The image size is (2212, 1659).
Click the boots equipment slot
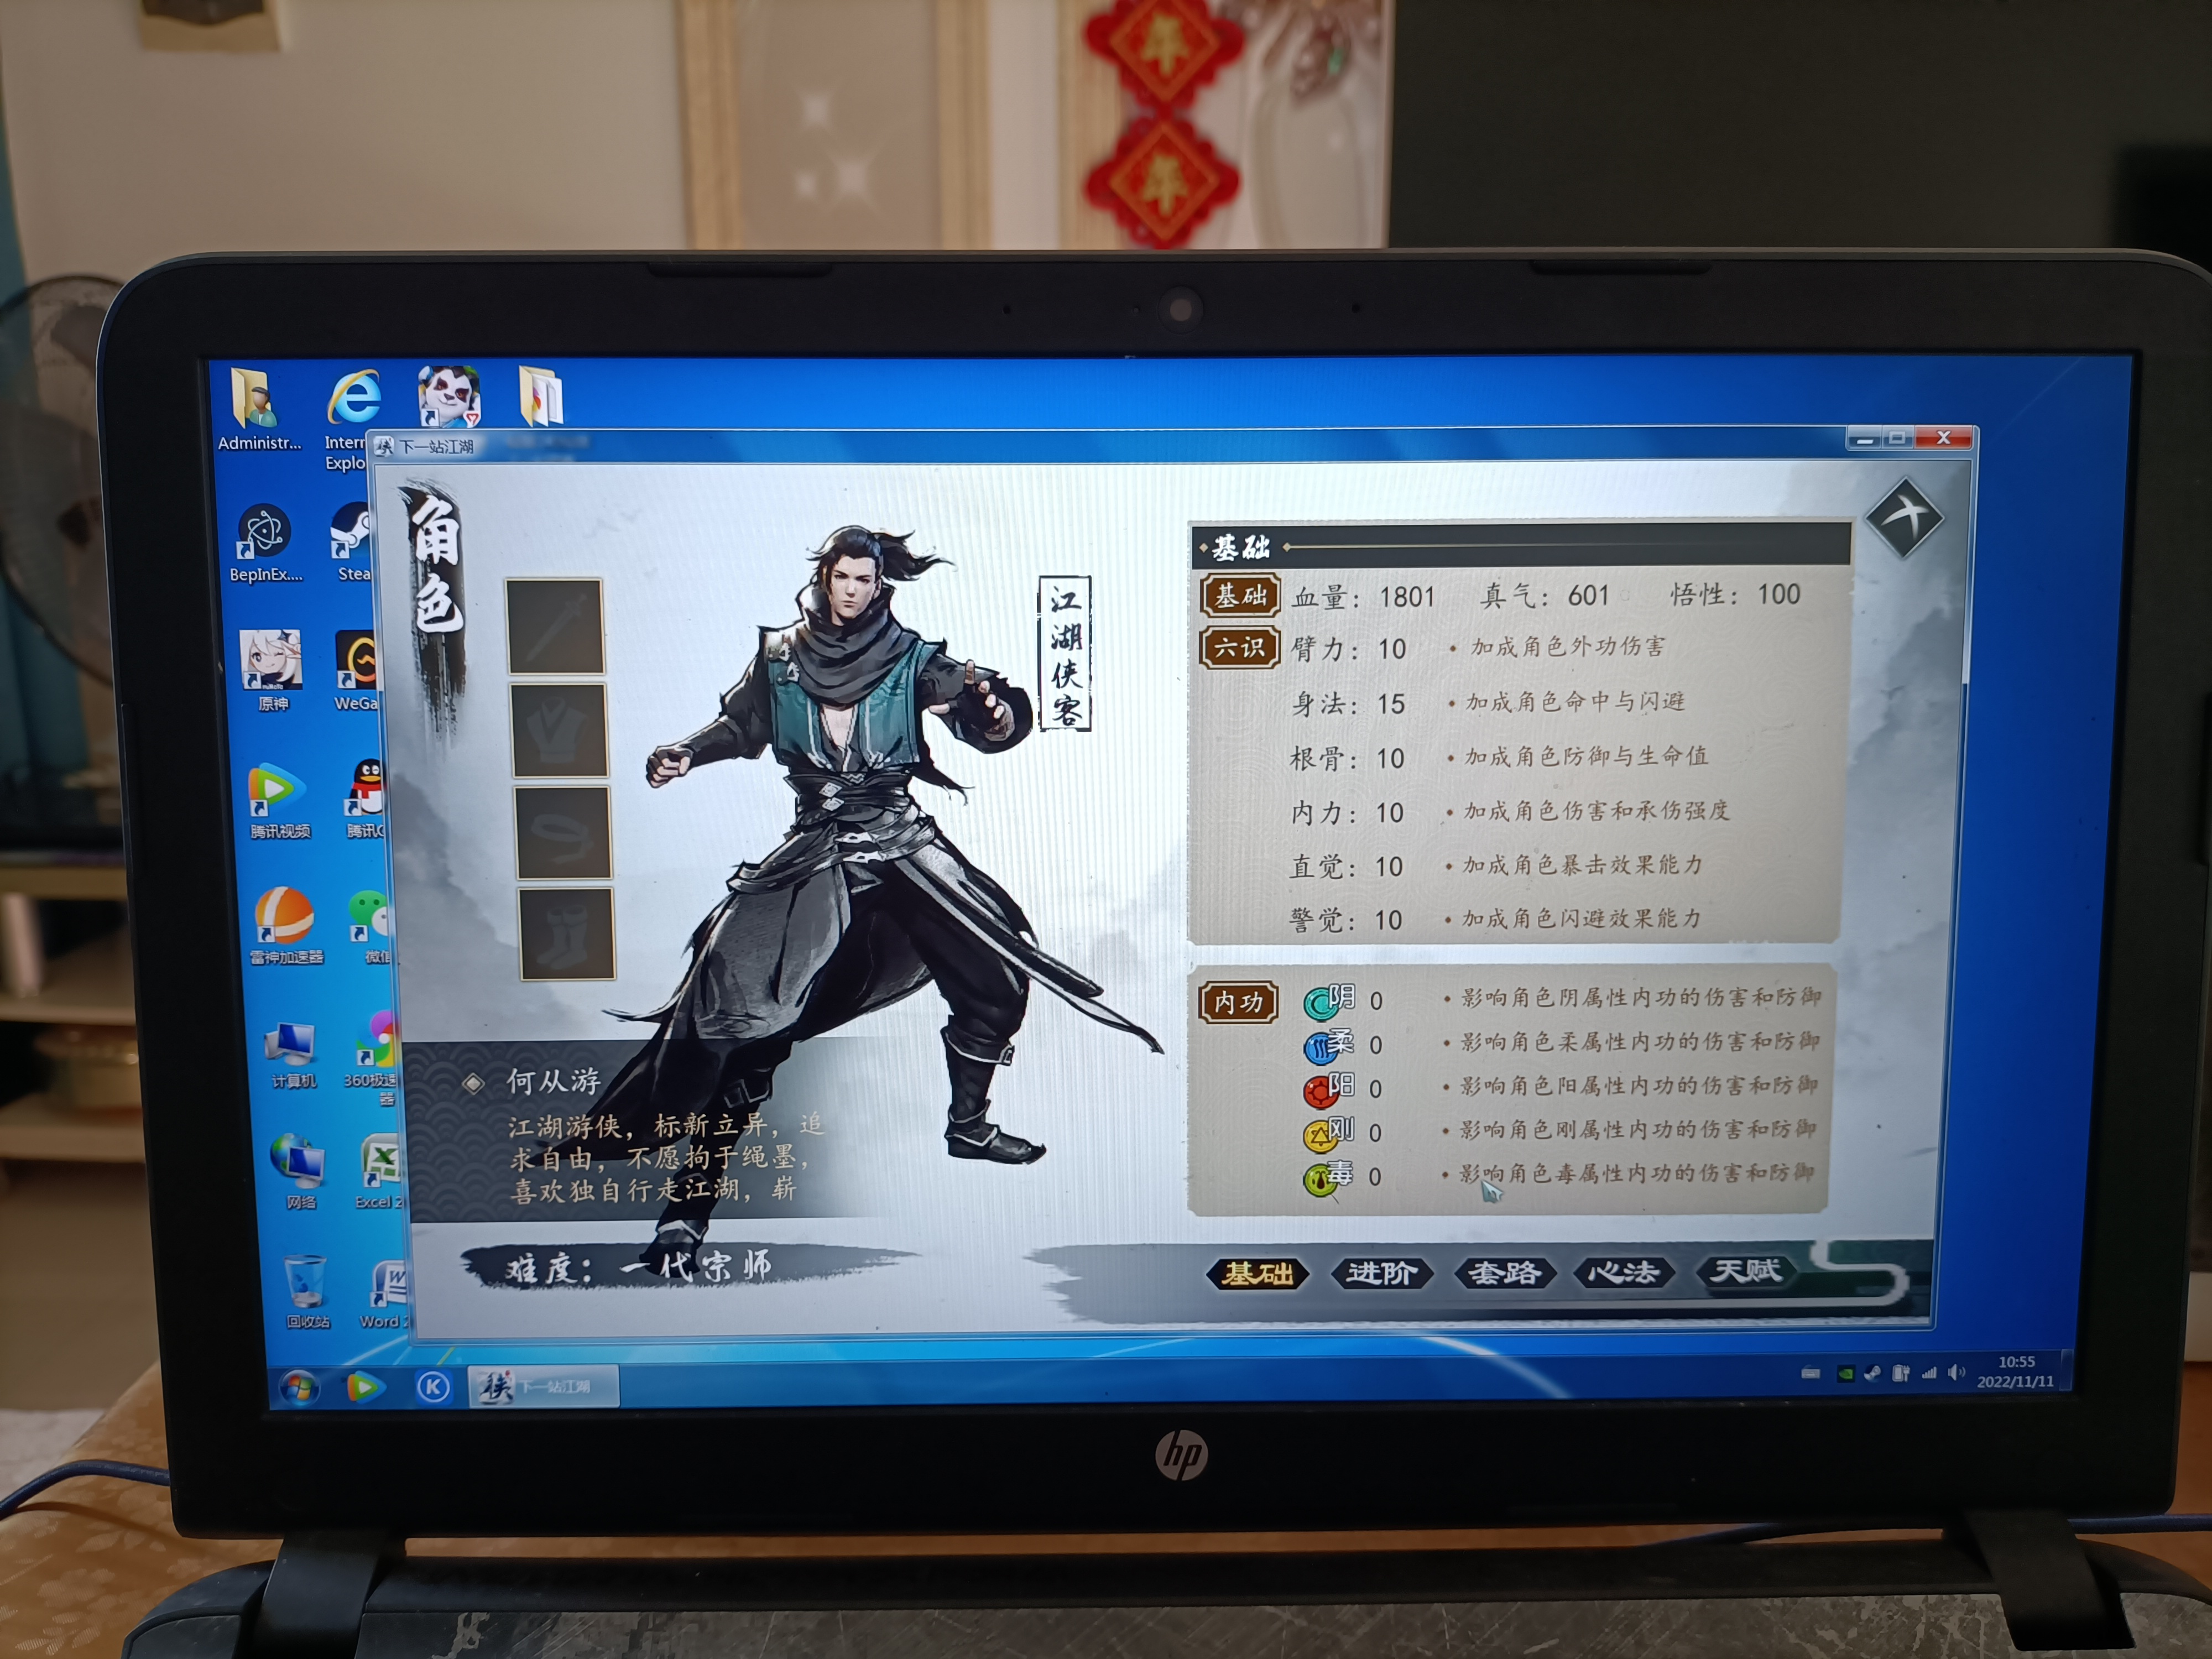coord(567,934)
